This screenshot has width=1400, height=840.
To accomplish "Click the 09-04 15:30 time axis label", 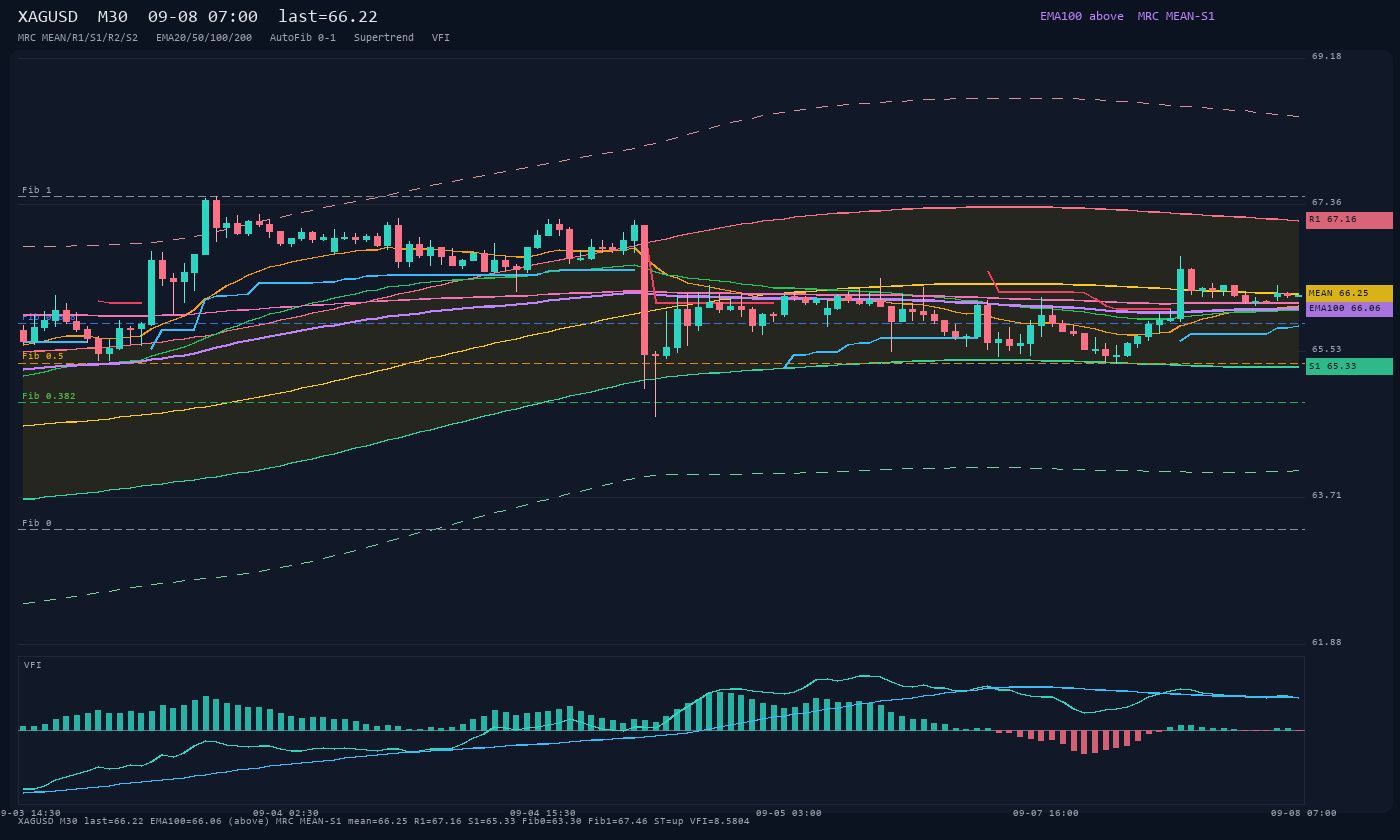I will click(543, 813).
